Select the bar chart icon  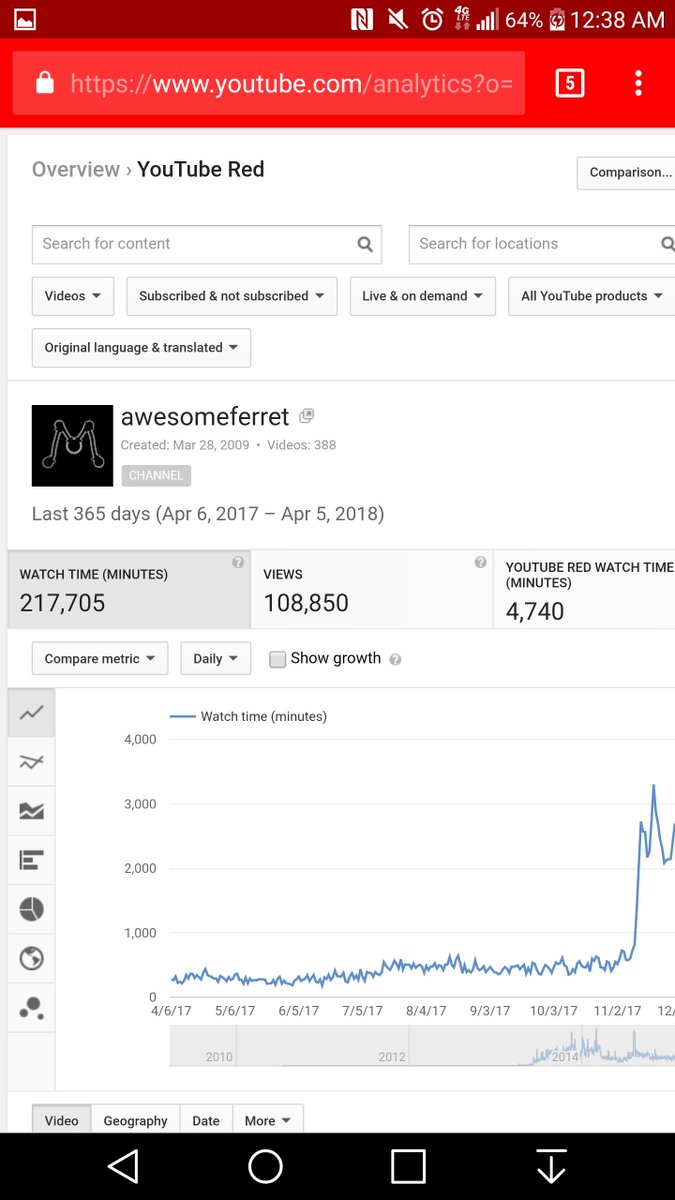31,860
